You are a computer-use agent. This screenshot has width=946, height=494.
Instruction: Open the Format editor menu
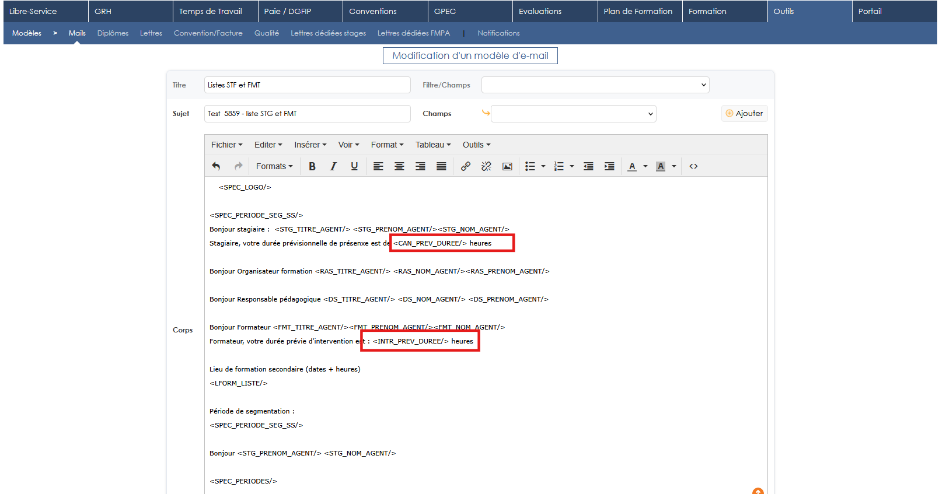pos(387,145)
